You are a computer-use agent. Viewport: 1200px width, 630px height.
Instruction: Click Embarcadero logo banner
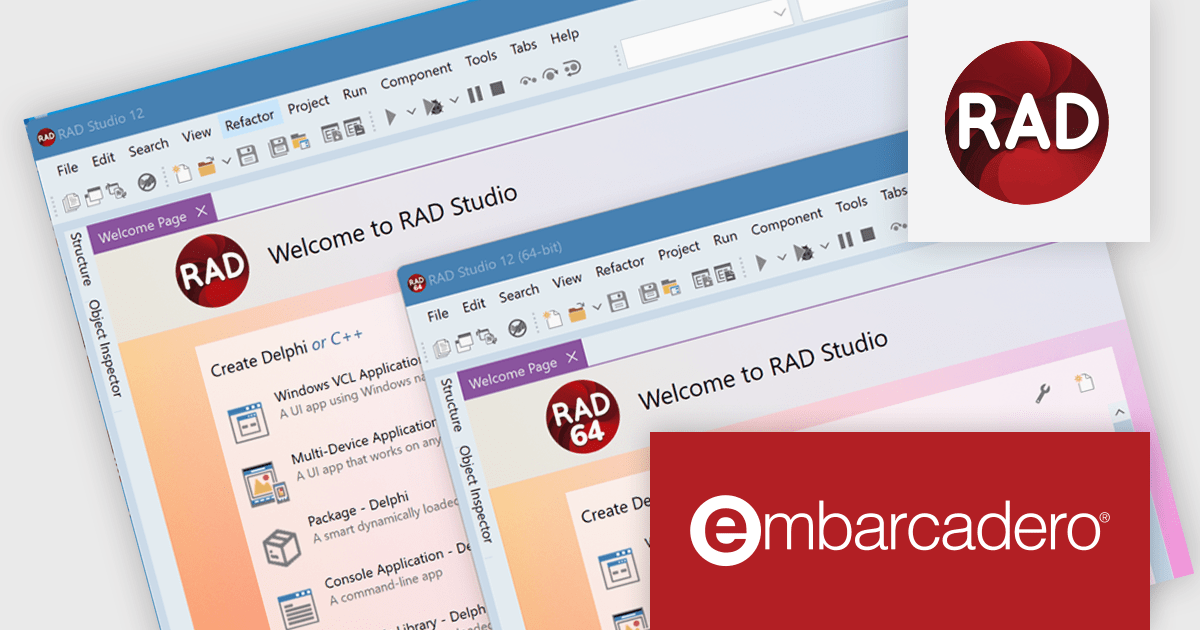click(900, 531)
